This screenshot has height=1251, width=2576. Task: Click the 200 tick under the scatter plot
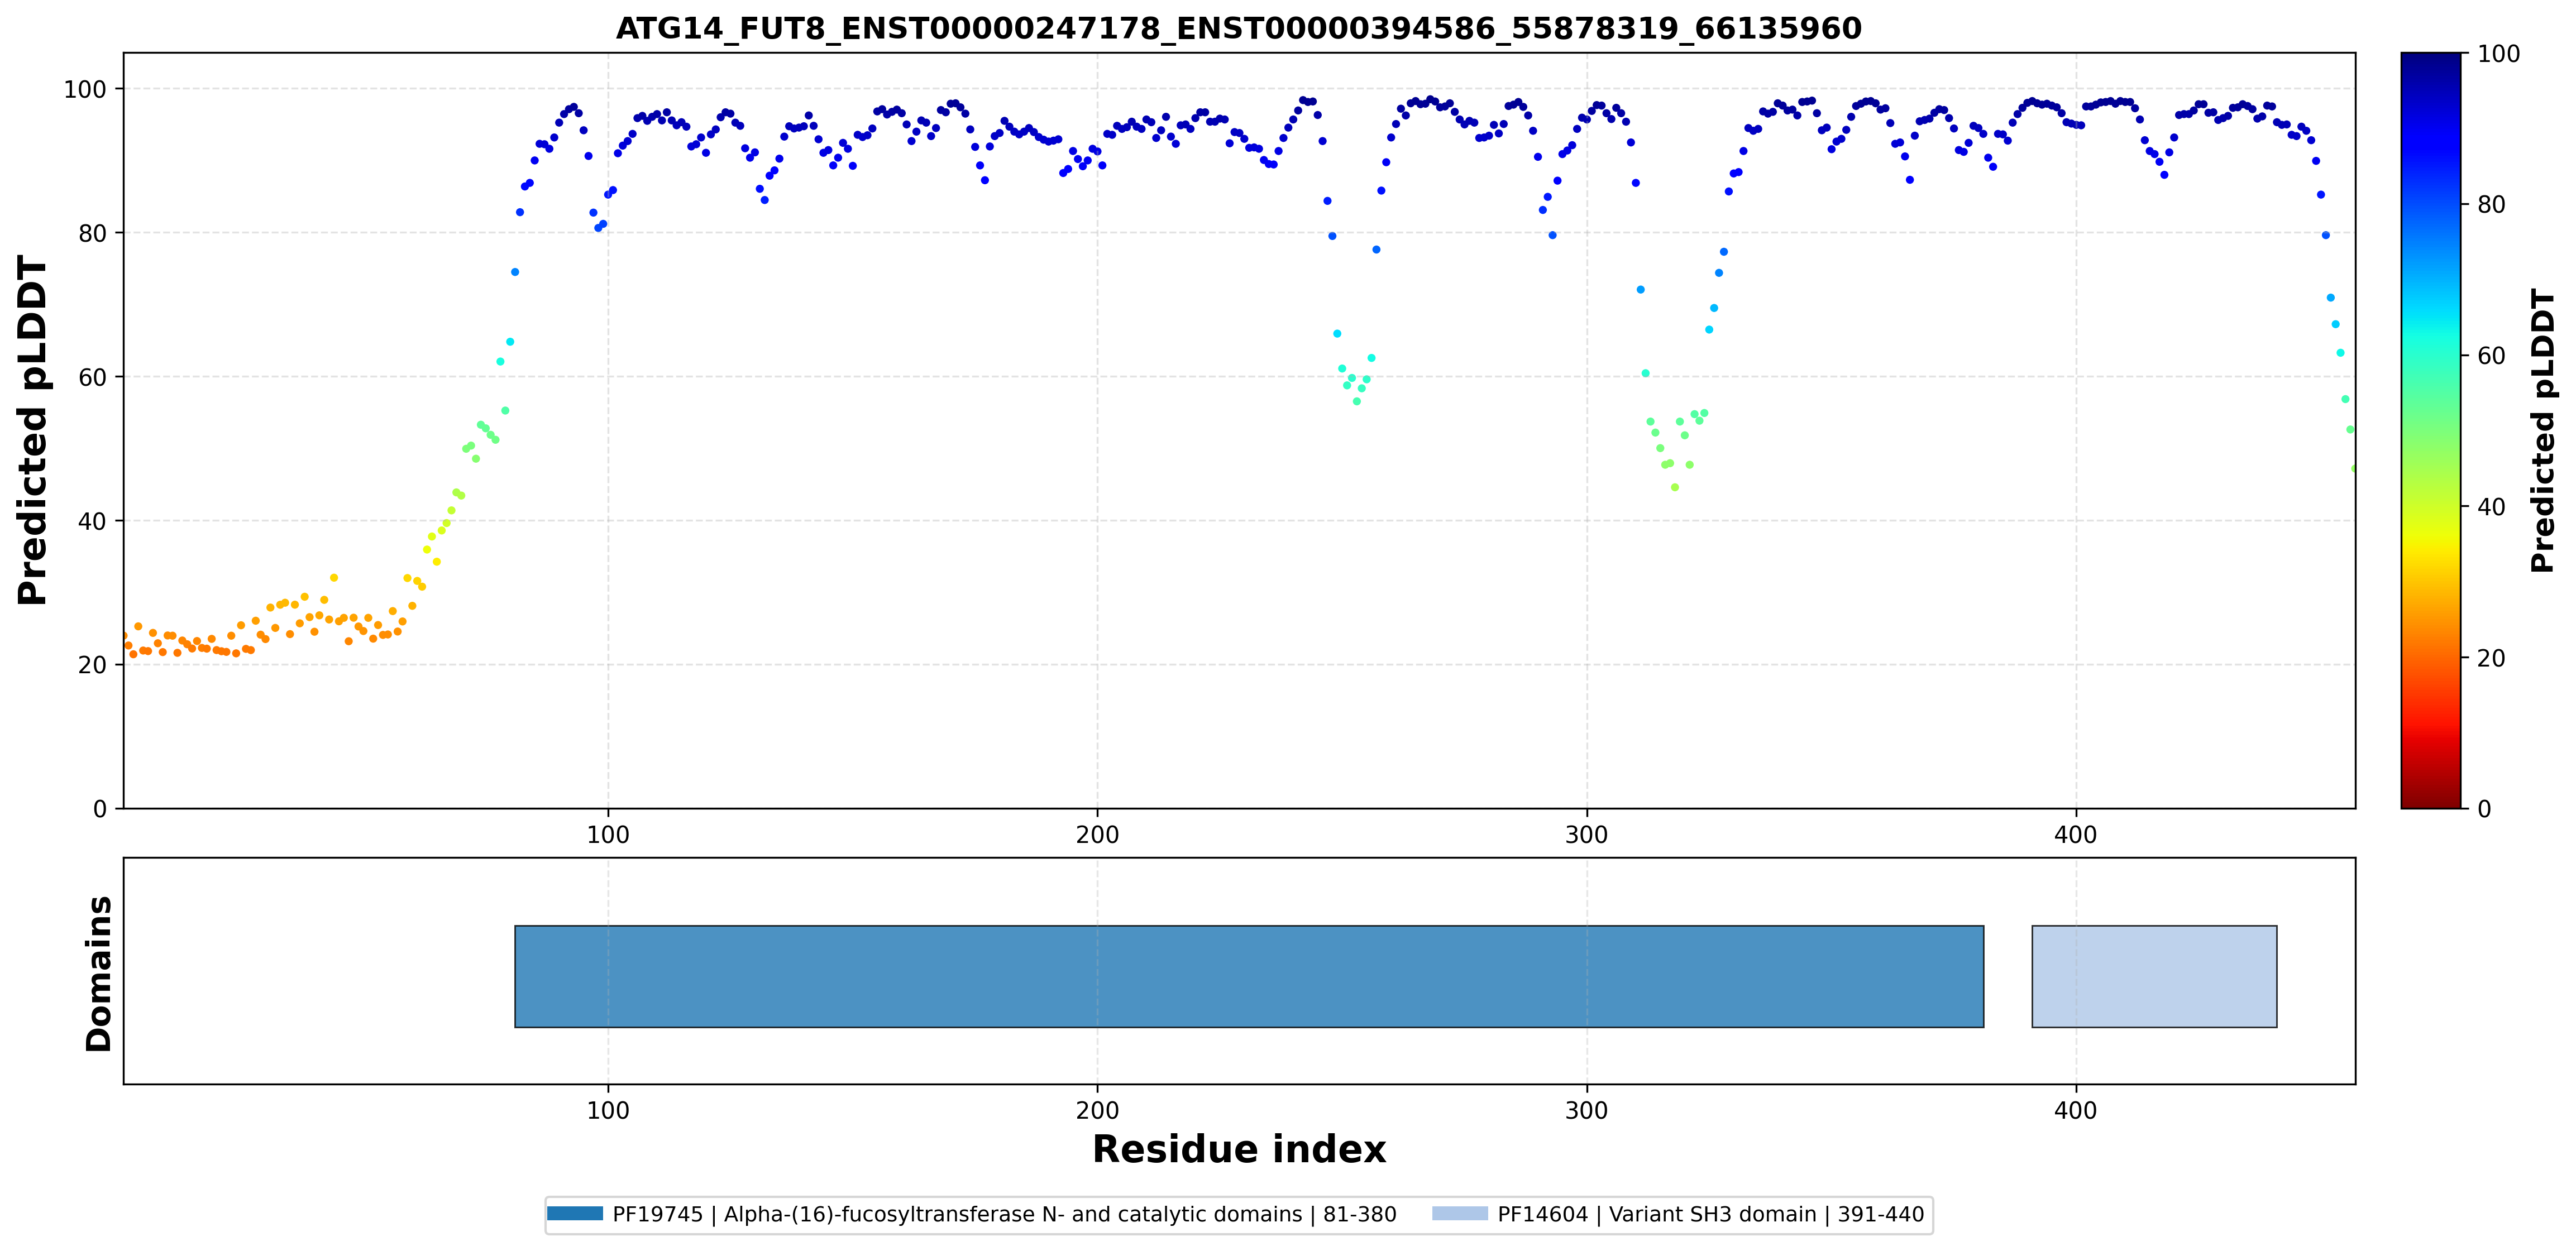pyautogui.click(x=1097, y=835)
